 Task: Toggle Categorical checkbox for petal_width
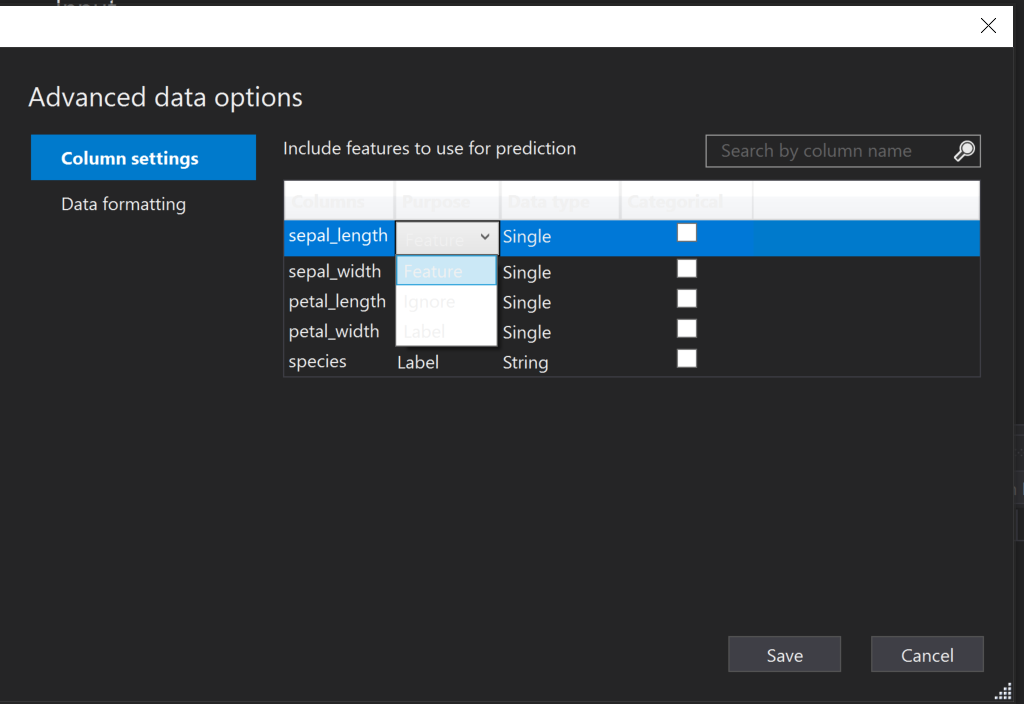pos(686,328)
